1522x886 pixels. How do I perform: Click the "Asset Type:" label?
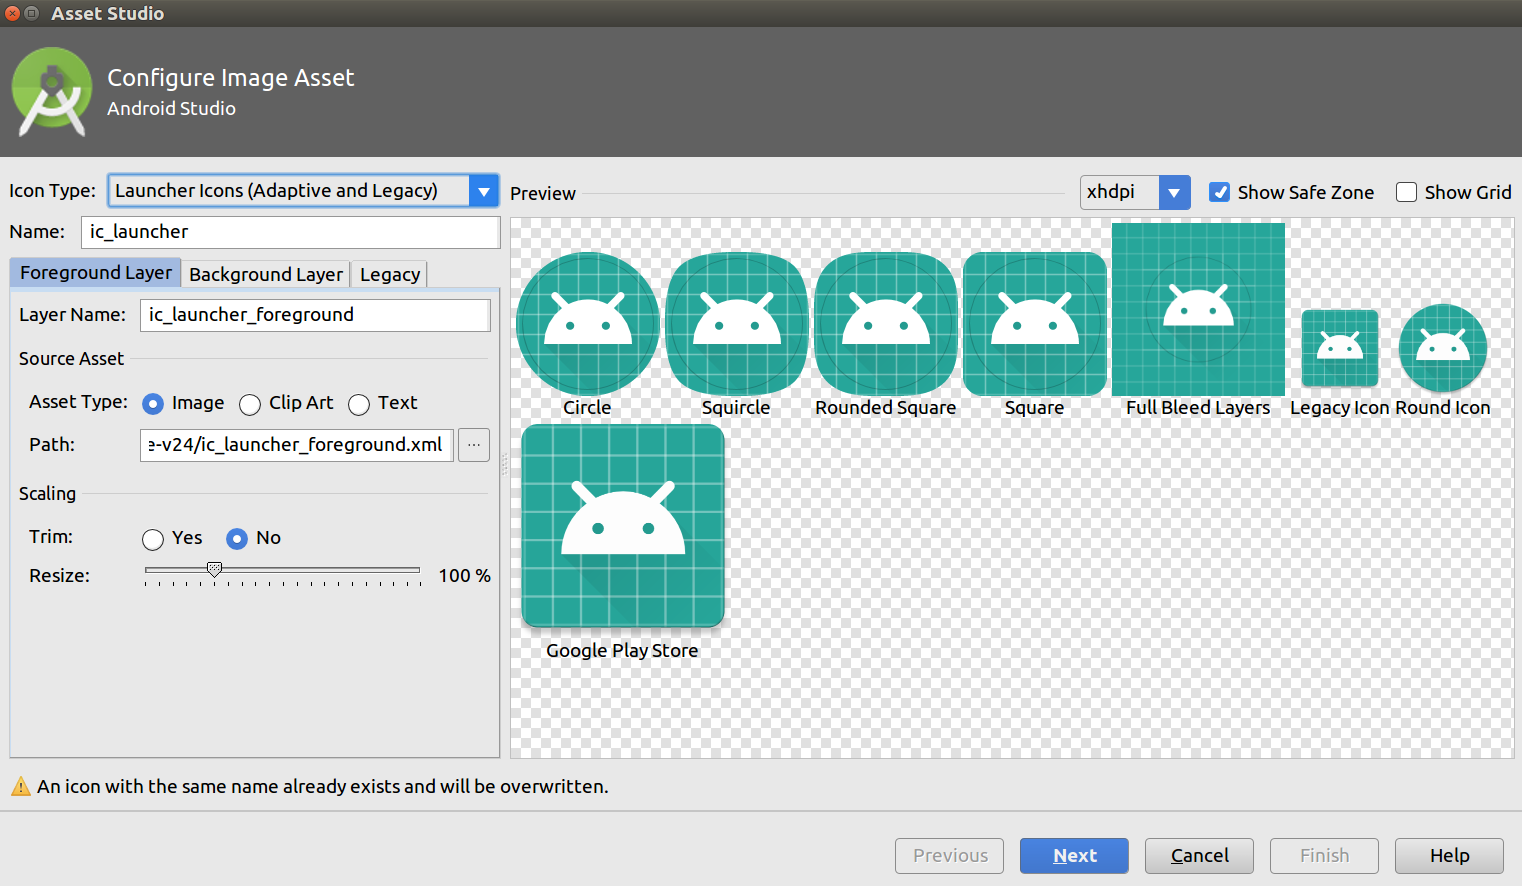click(x=79, y=402)
